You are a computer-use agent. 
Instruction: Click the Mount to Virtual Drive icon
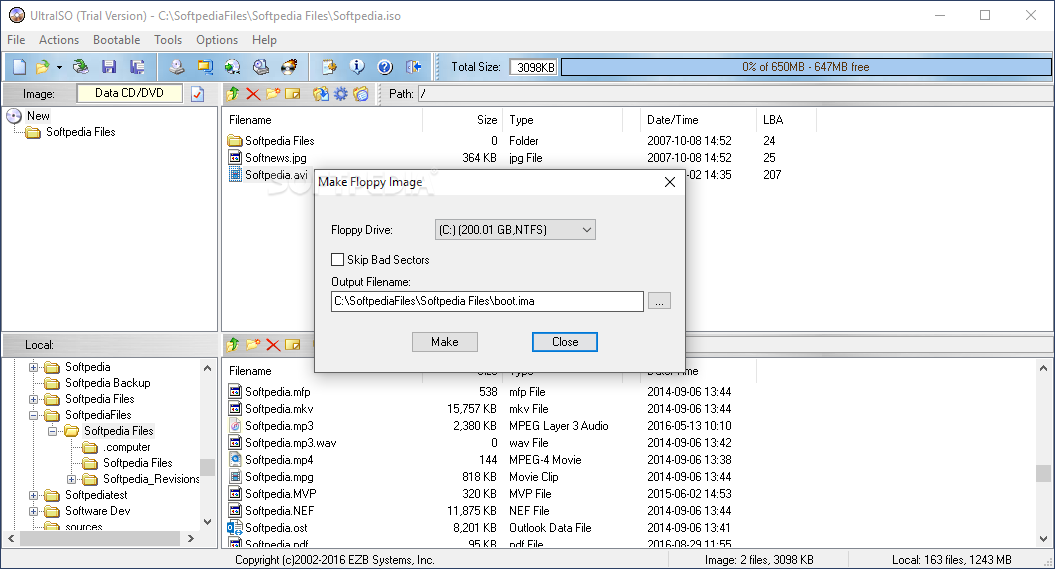pyautogui.click(x=261, y=67)
